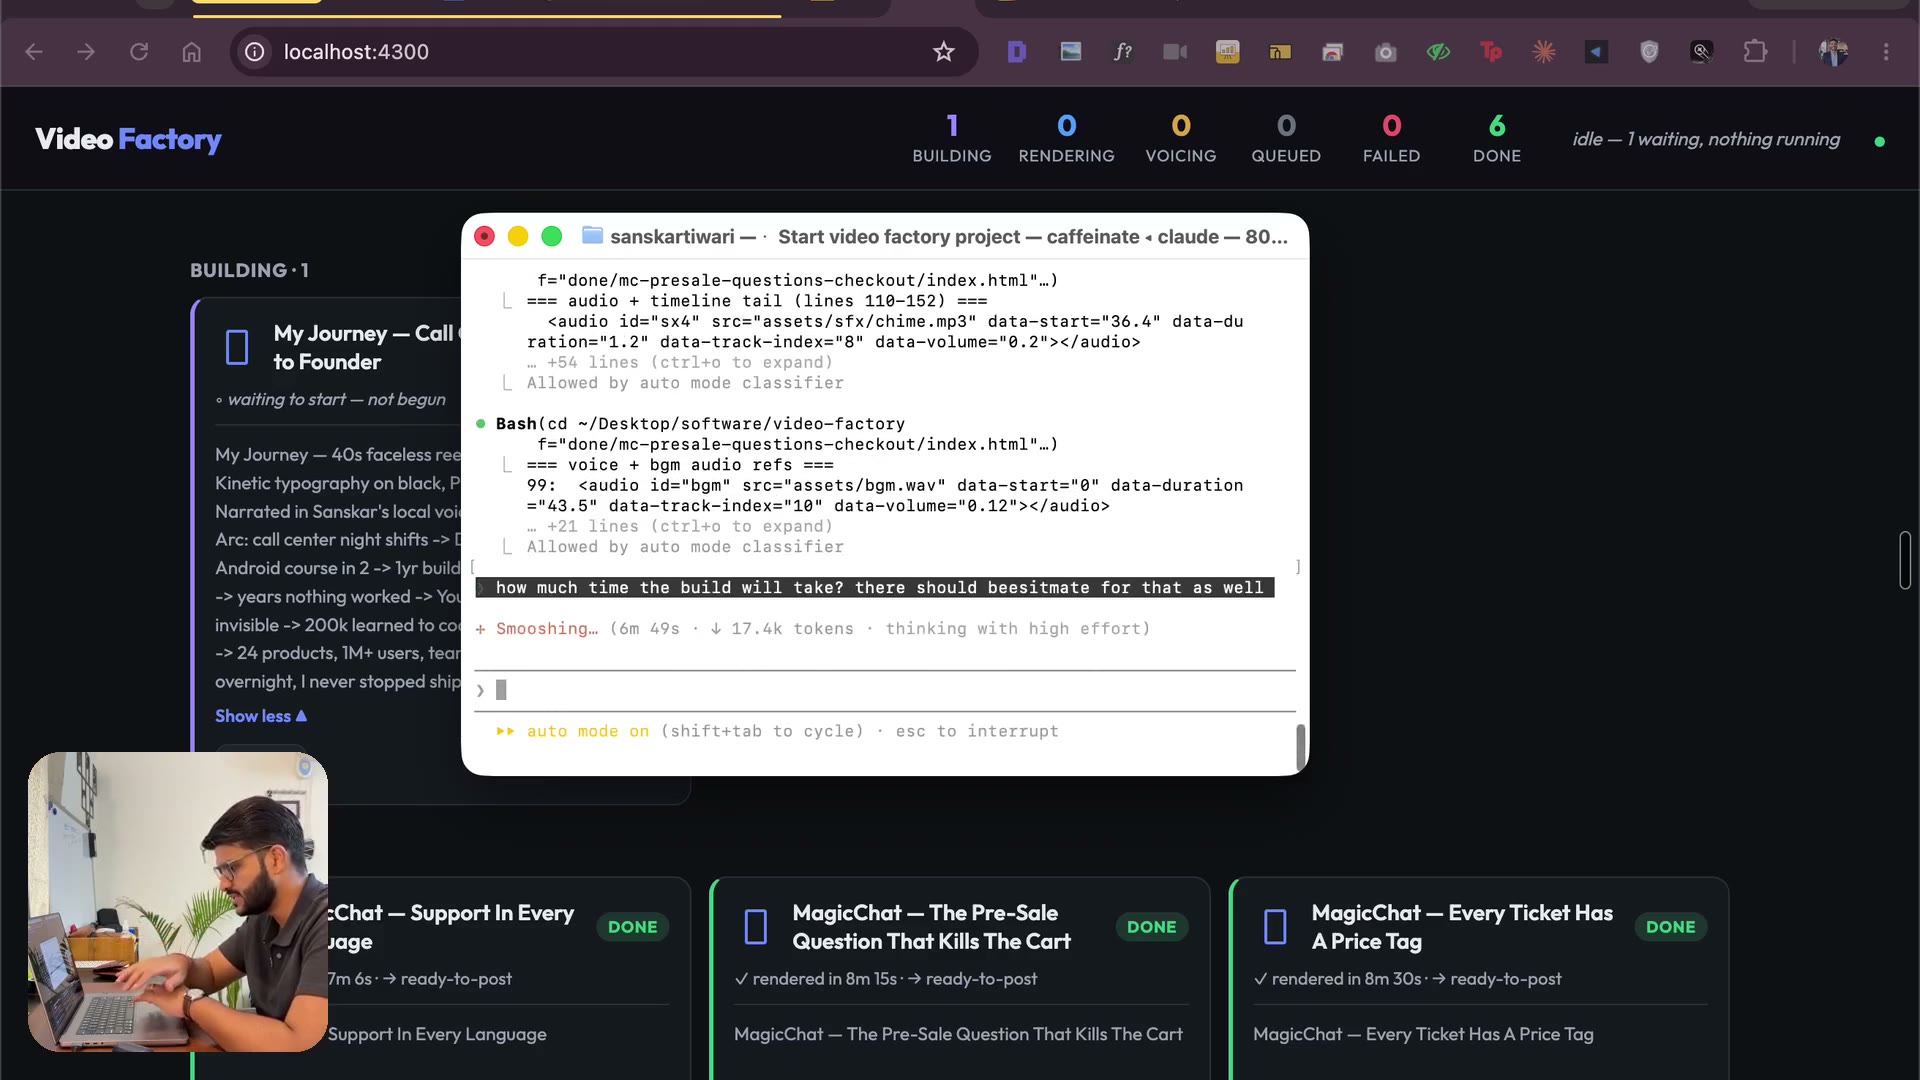Click DONE badge on Every Ticket card
Image resolution: width=1920 pixels, height=1080 pixels.
[1671, 927]
